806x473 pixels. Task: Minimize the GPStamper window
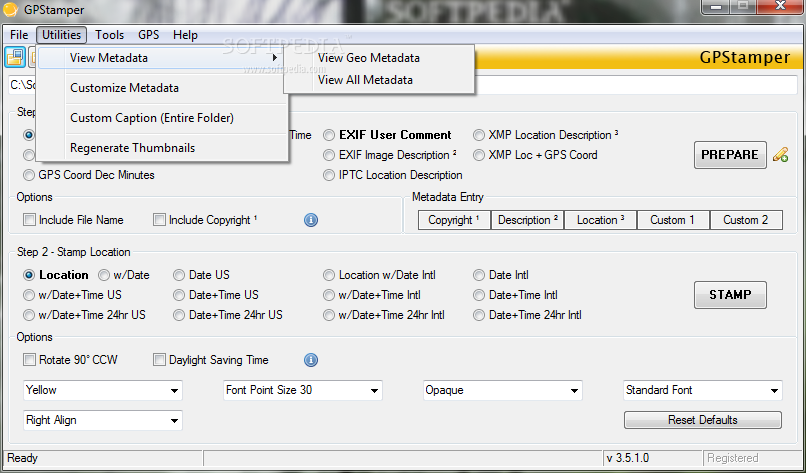[x=718, y=7]
